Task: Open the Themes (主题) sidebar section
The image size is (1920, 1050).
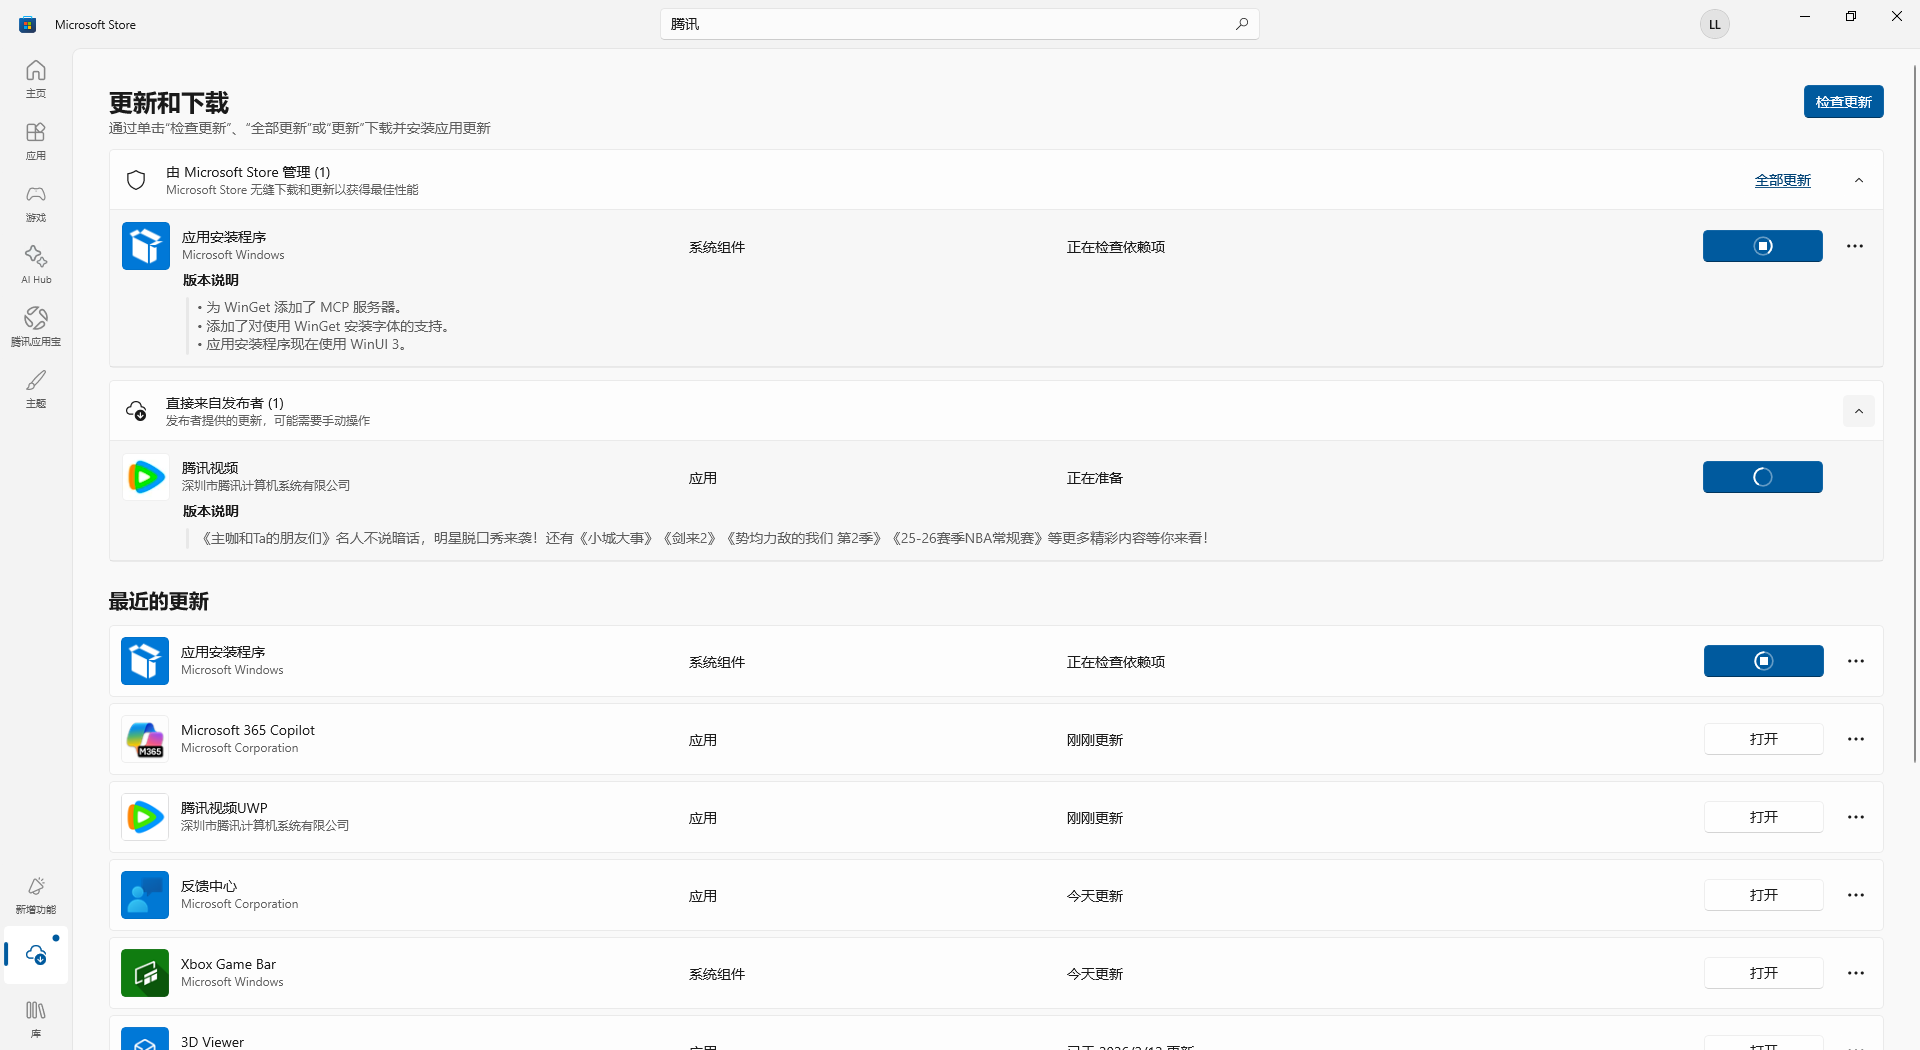Action: tap(36, 388)
